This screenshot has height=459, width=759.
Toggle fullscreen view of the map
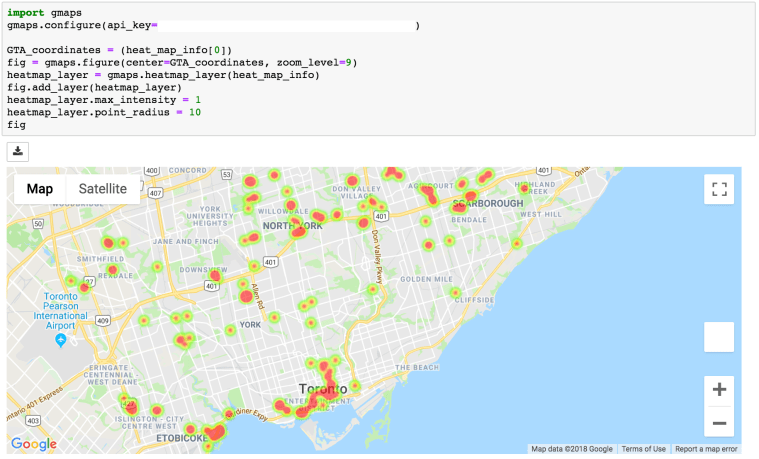click(718, 188)
